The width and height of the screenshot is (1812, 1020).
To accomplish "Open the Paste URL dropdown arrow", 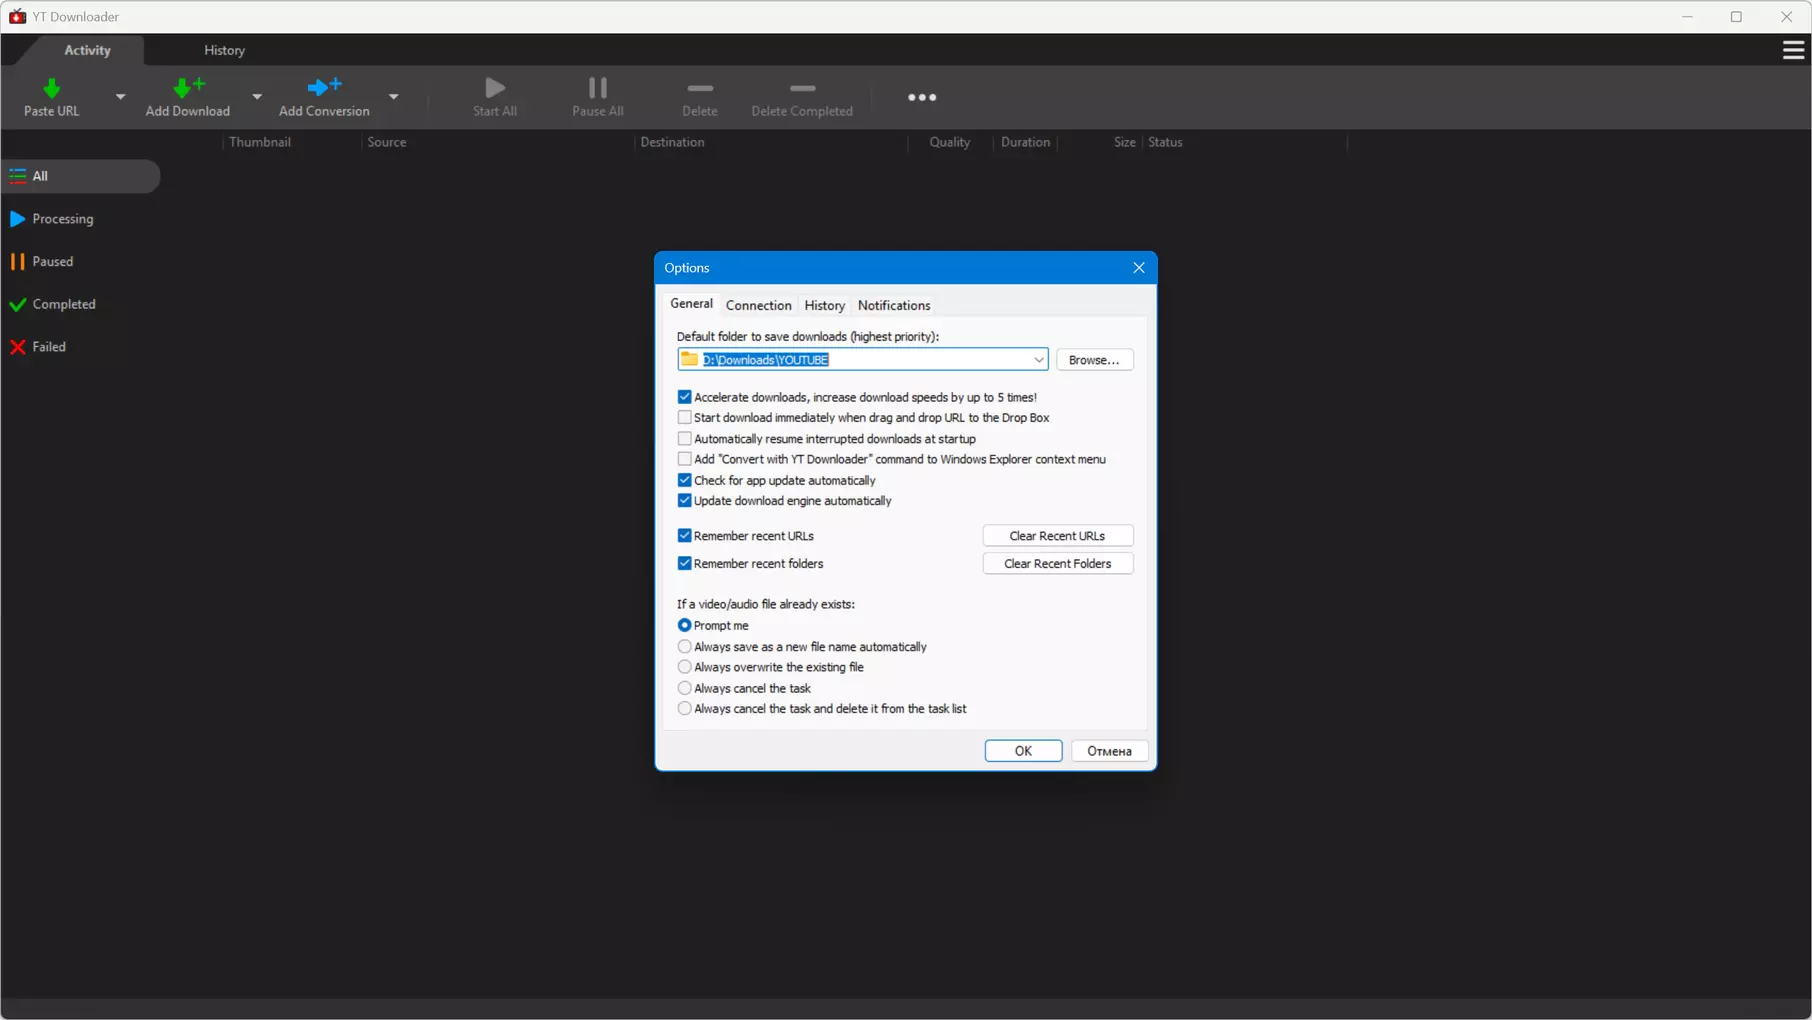I will [120, 97].
